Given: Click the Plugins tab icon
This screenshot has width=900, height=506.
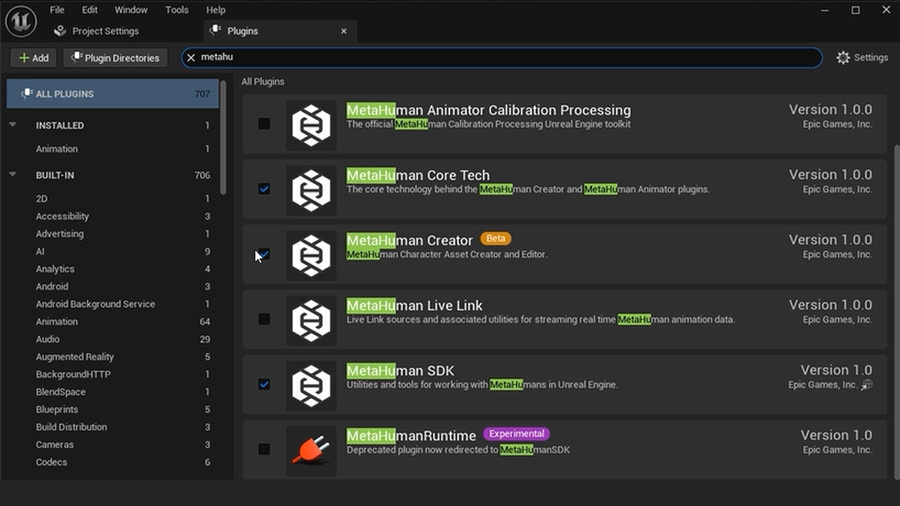Looking at the screenshot, I should [x=215, y=30].
